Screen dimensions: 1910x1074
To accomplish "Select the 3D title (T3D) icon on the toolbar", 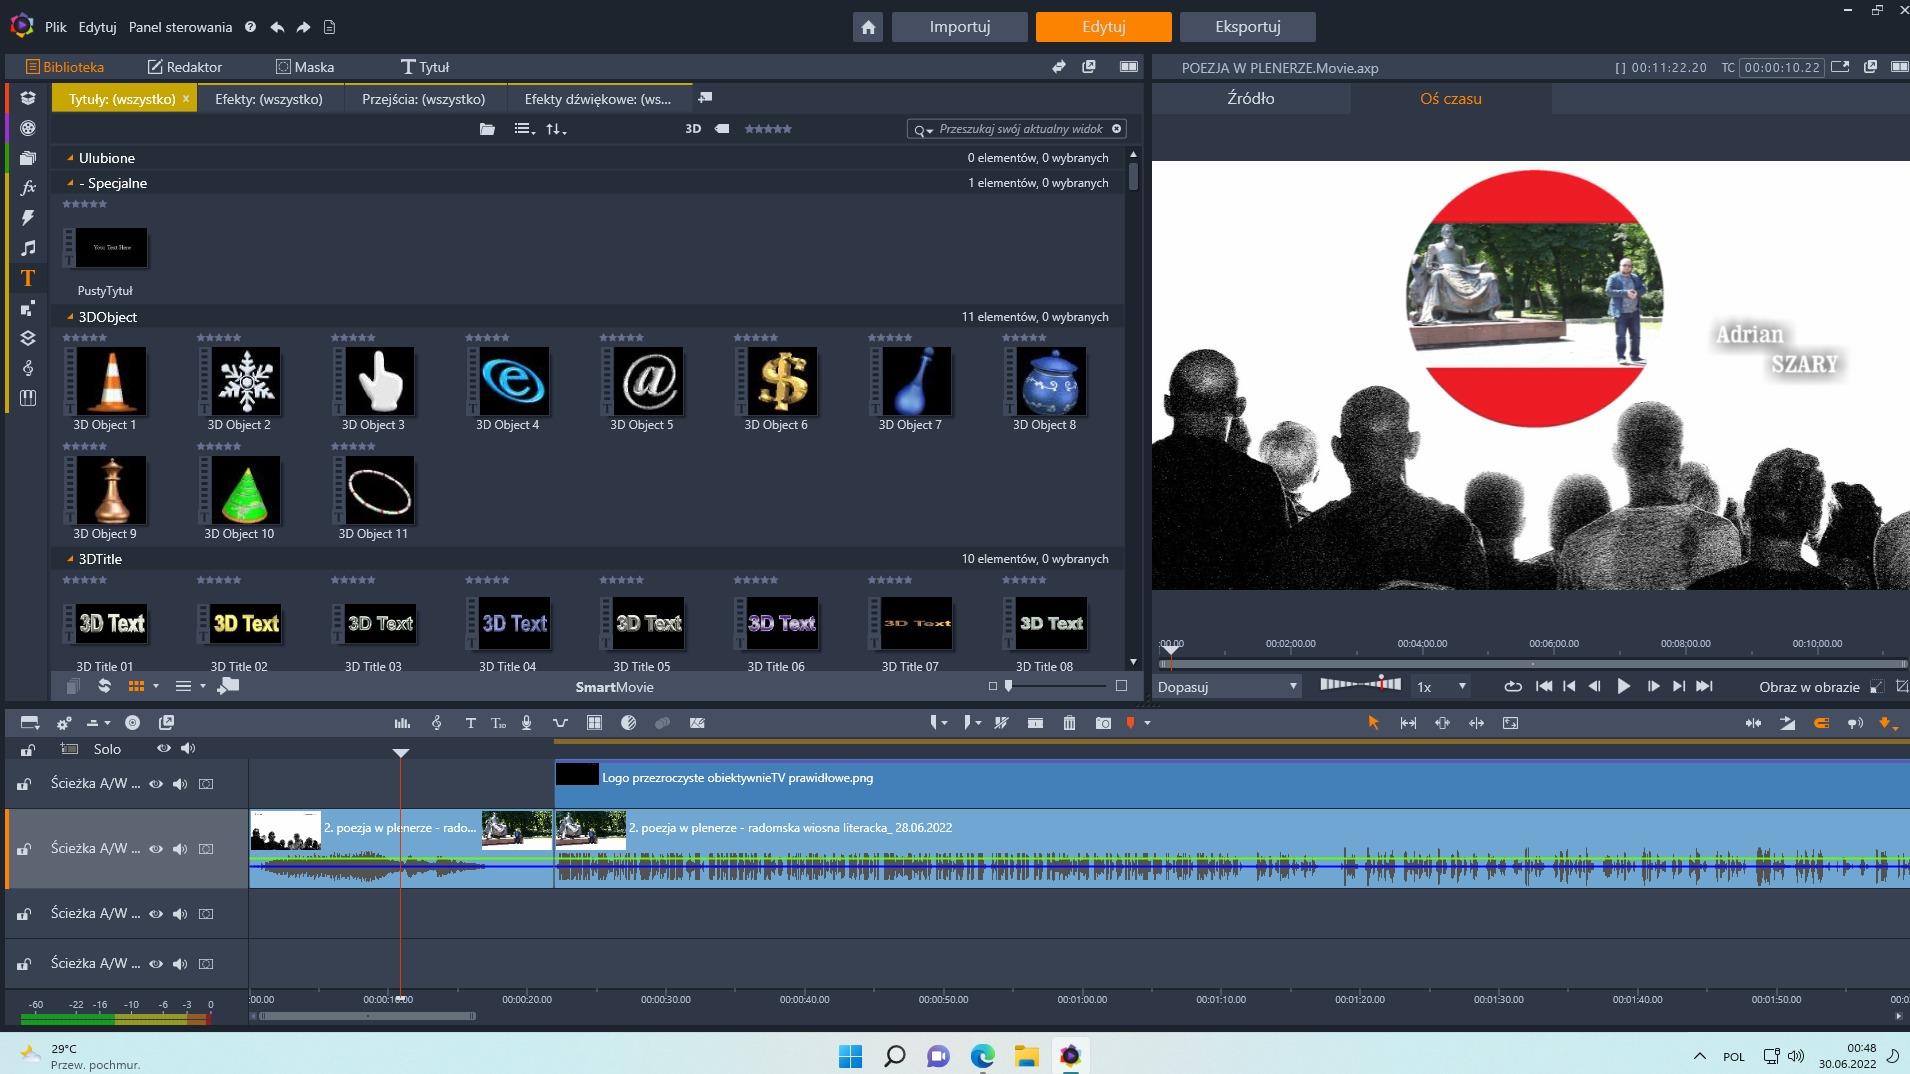I will coord(498,723).
